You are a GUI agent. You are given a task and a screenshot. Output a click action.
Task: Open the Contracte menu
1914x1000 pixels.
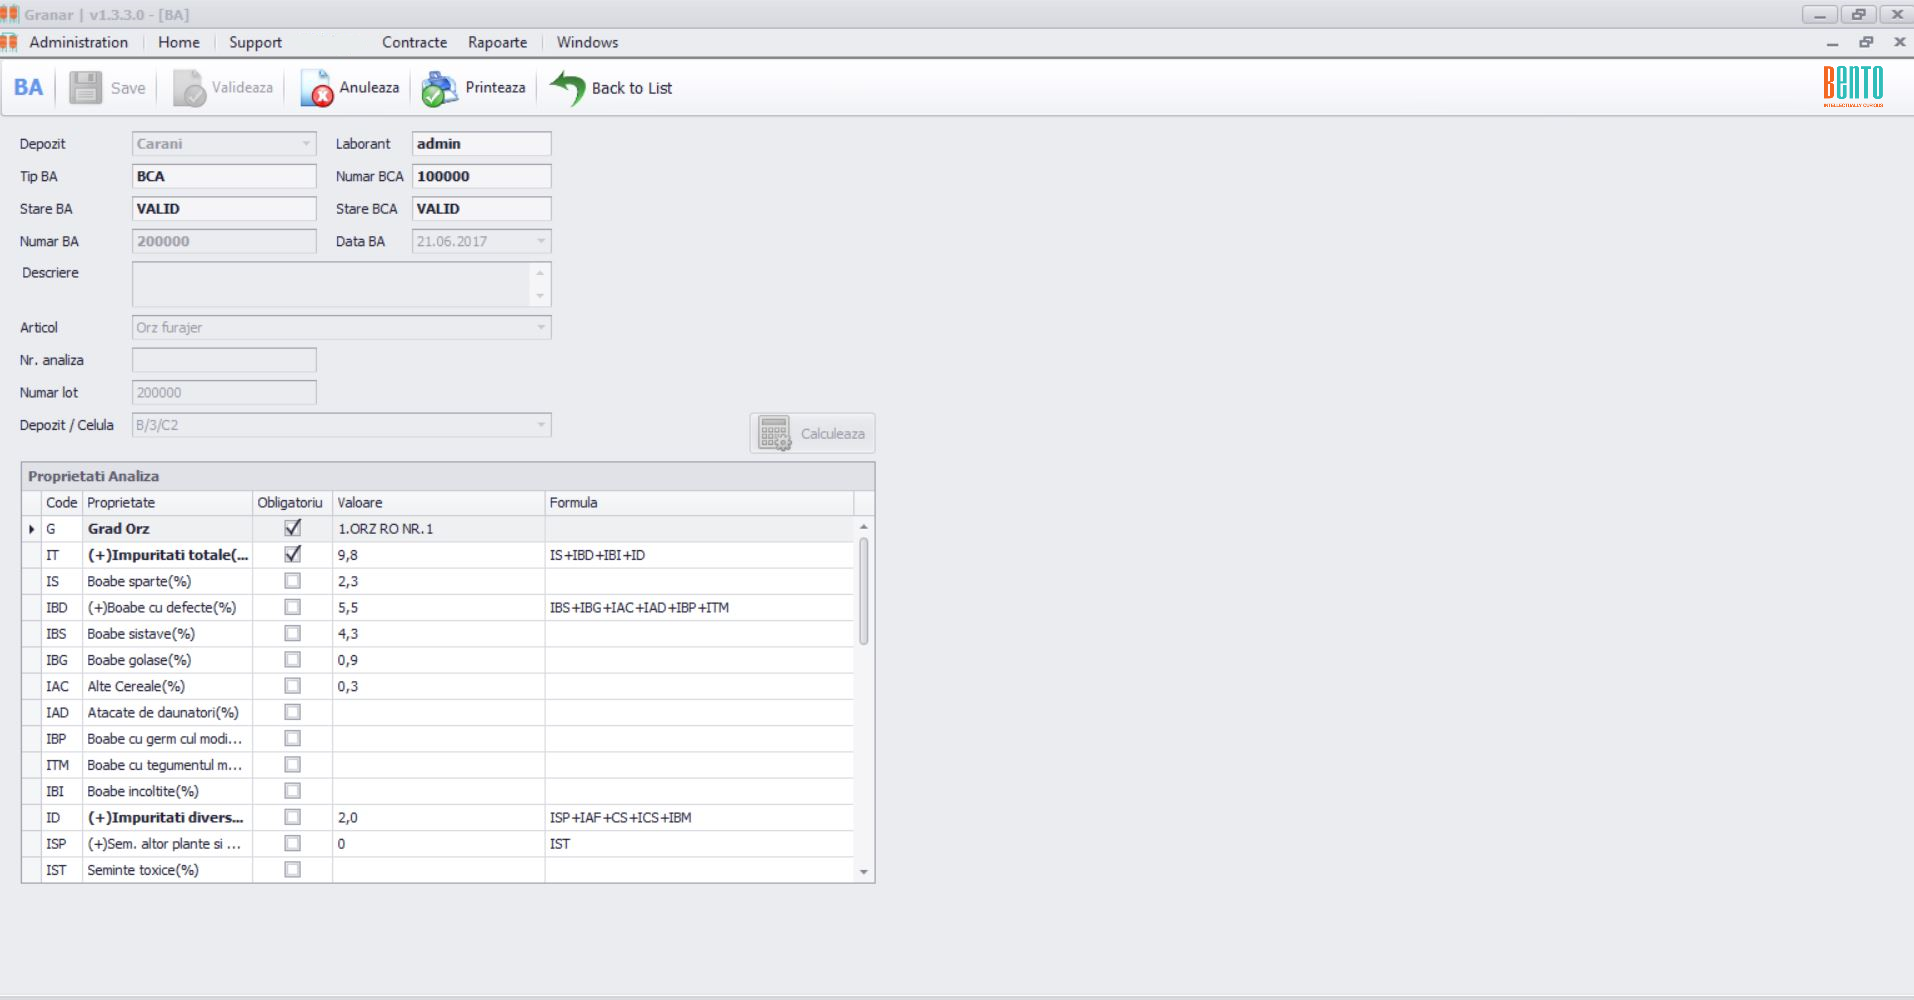click(x=414, y=42)
